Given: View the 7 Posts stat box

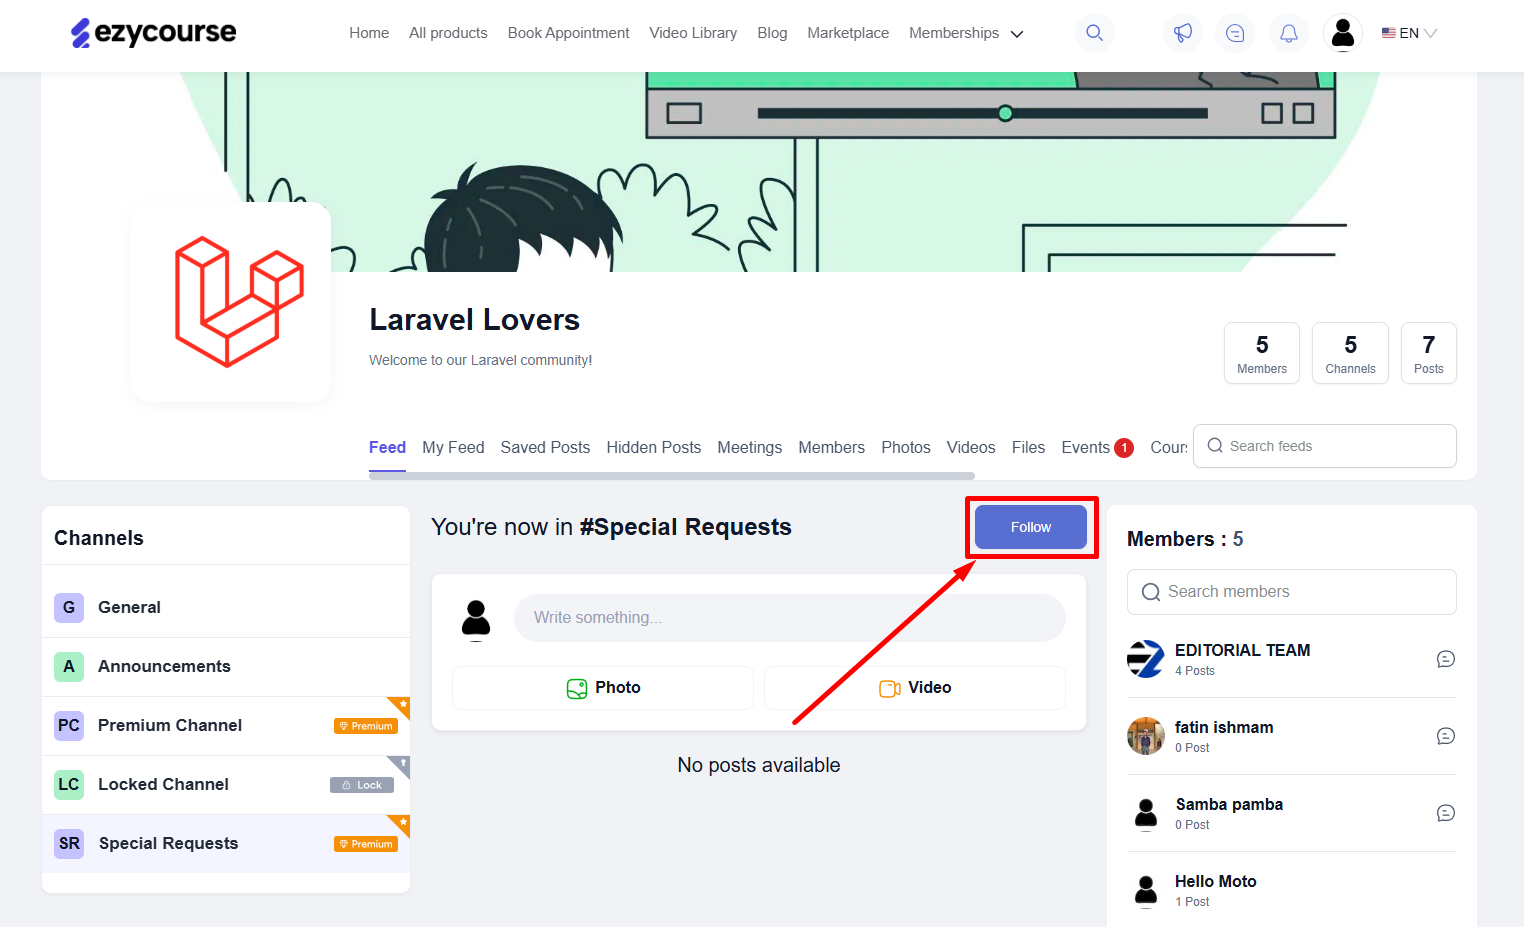Looking at the screenshot, I should point(1429,353).
